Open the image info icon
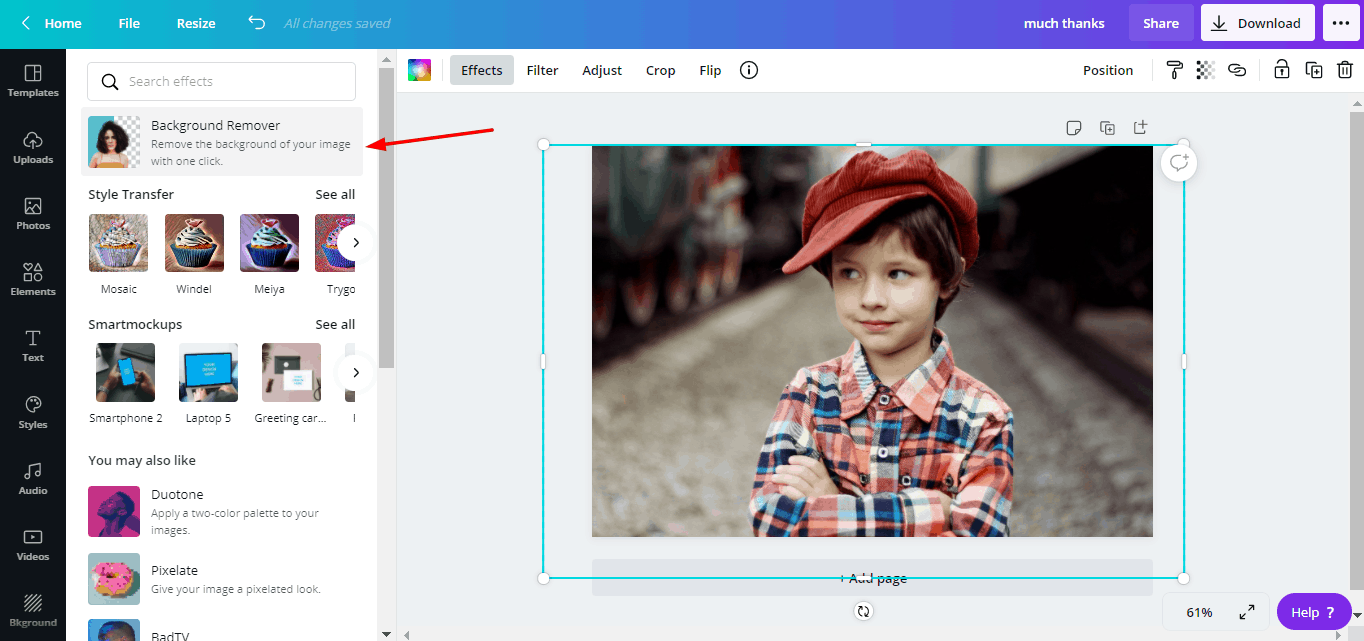1364x641 pixels. [x=749, y=70]
